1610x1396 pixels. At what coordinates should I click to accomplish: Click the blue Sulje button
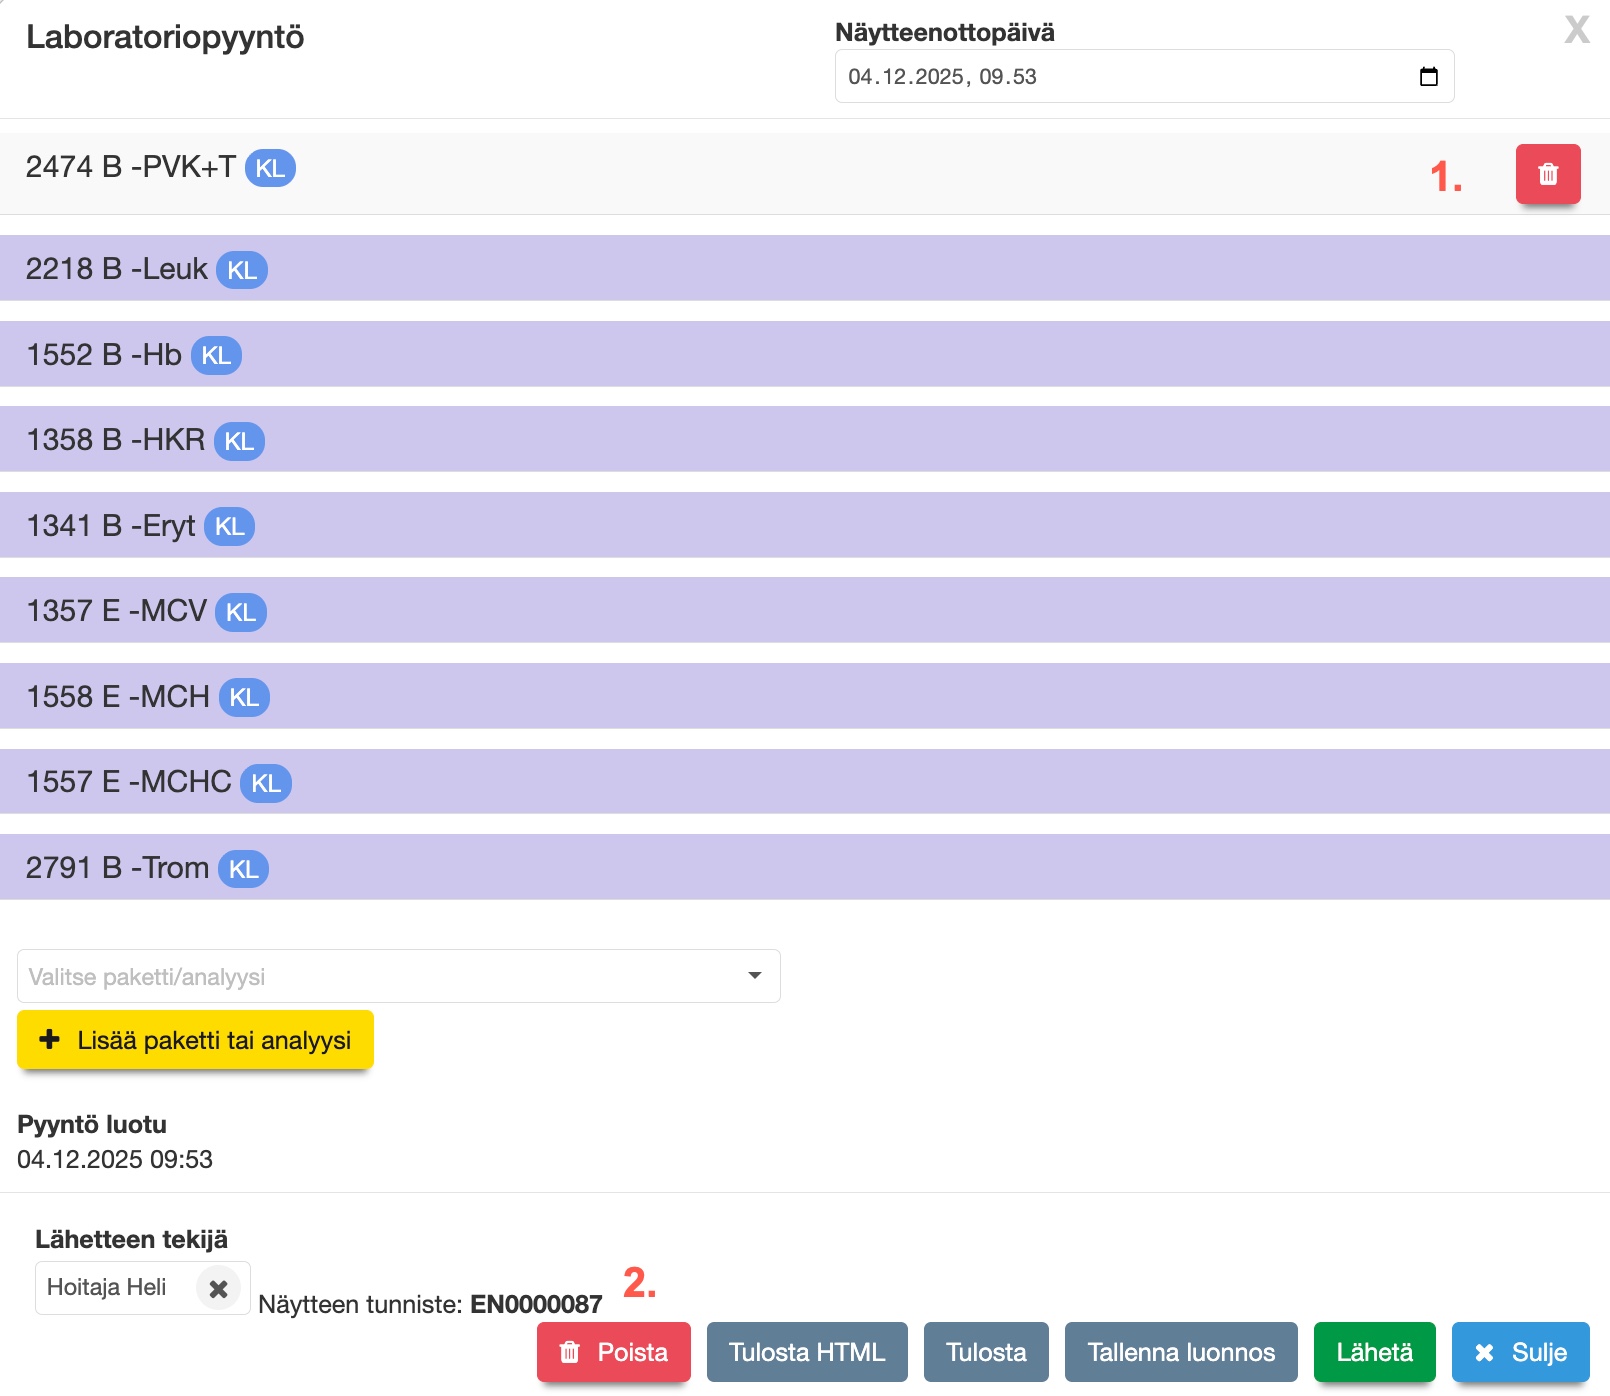(x=1520, y=1352)
